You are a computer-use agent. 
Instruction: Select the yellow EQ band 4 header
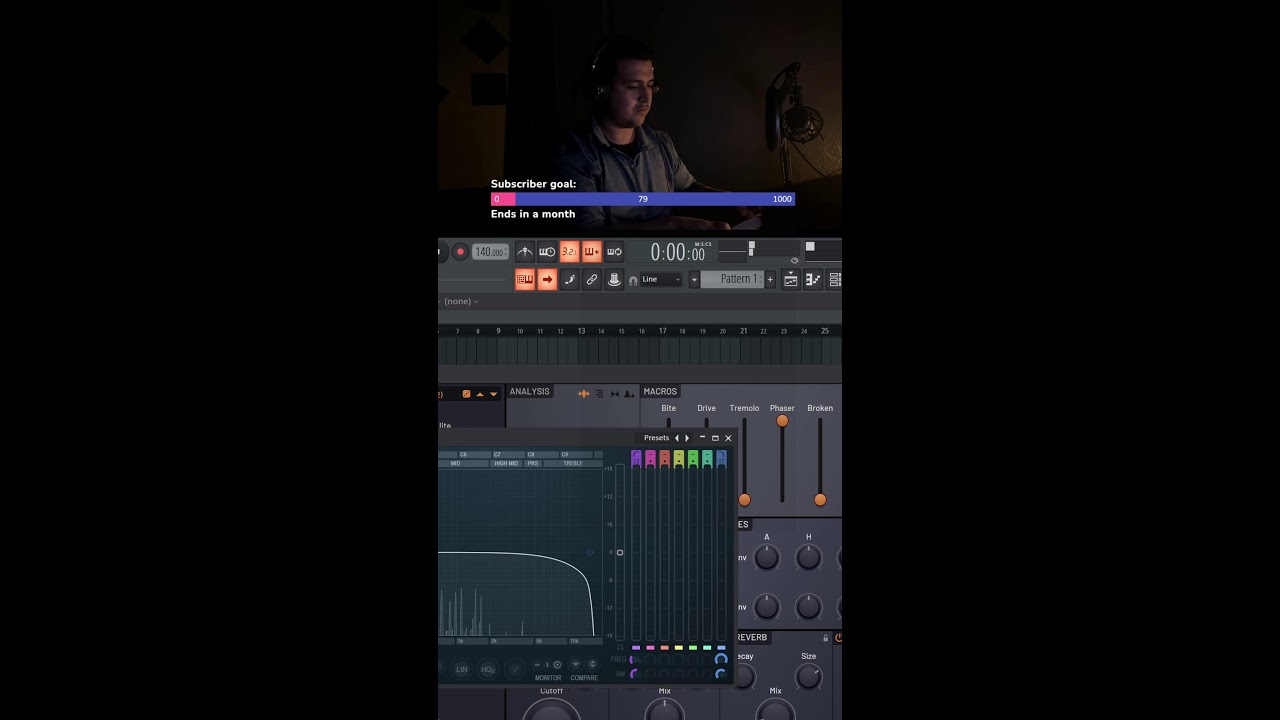click(x=679, y=459)
